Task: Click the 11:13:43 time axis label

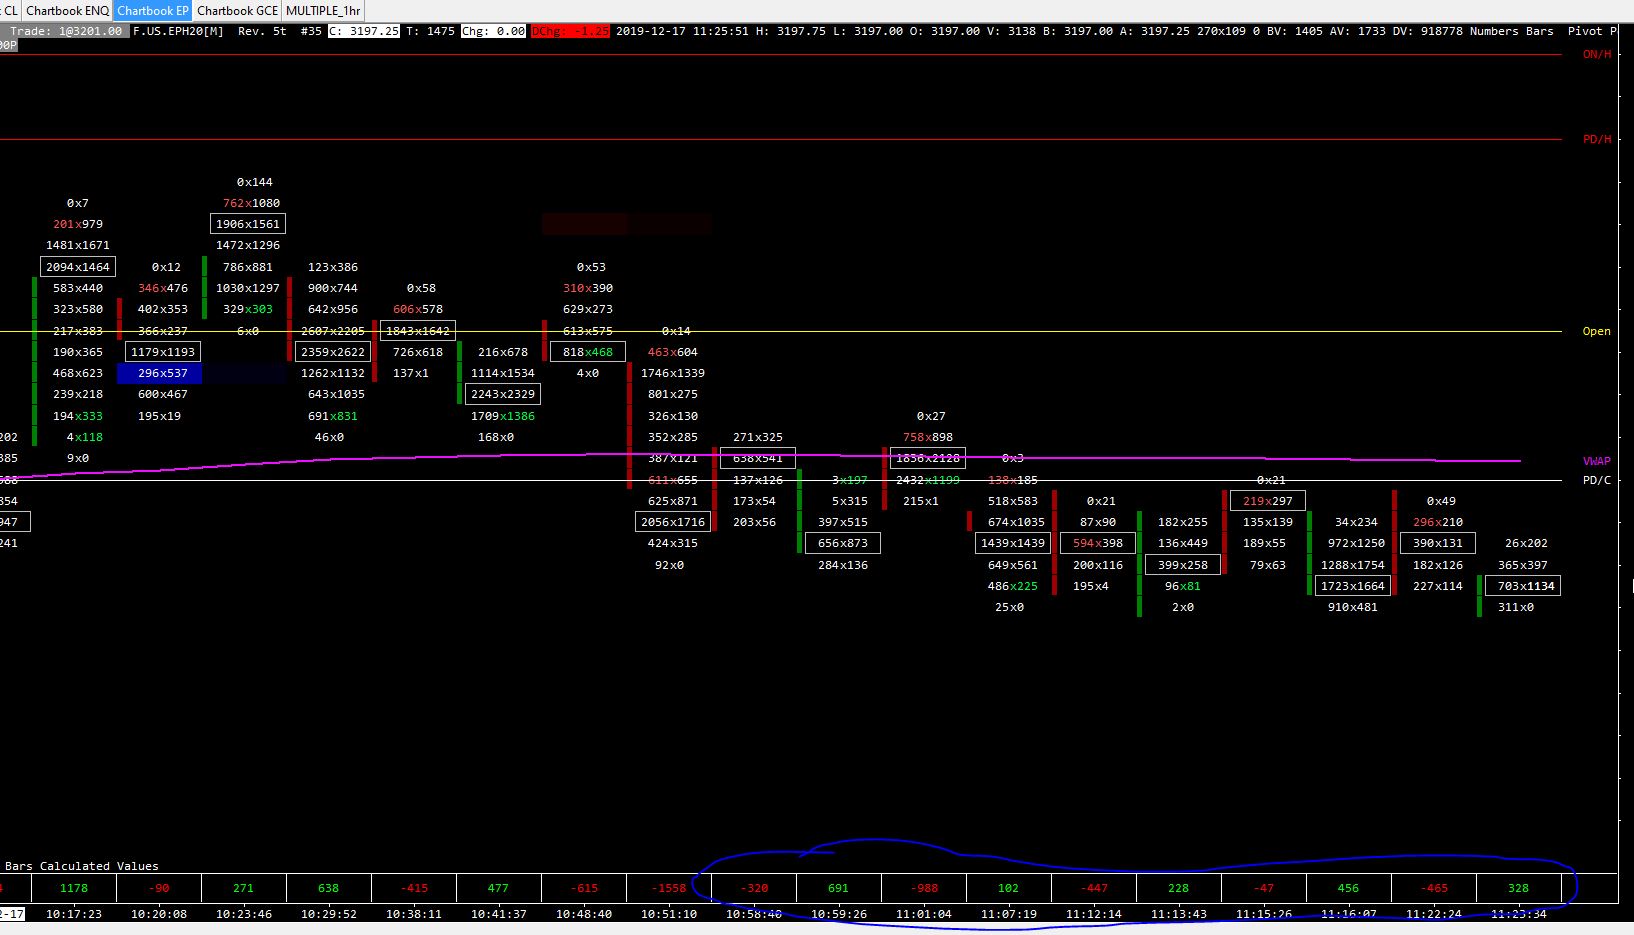Action: (1179, 914)
